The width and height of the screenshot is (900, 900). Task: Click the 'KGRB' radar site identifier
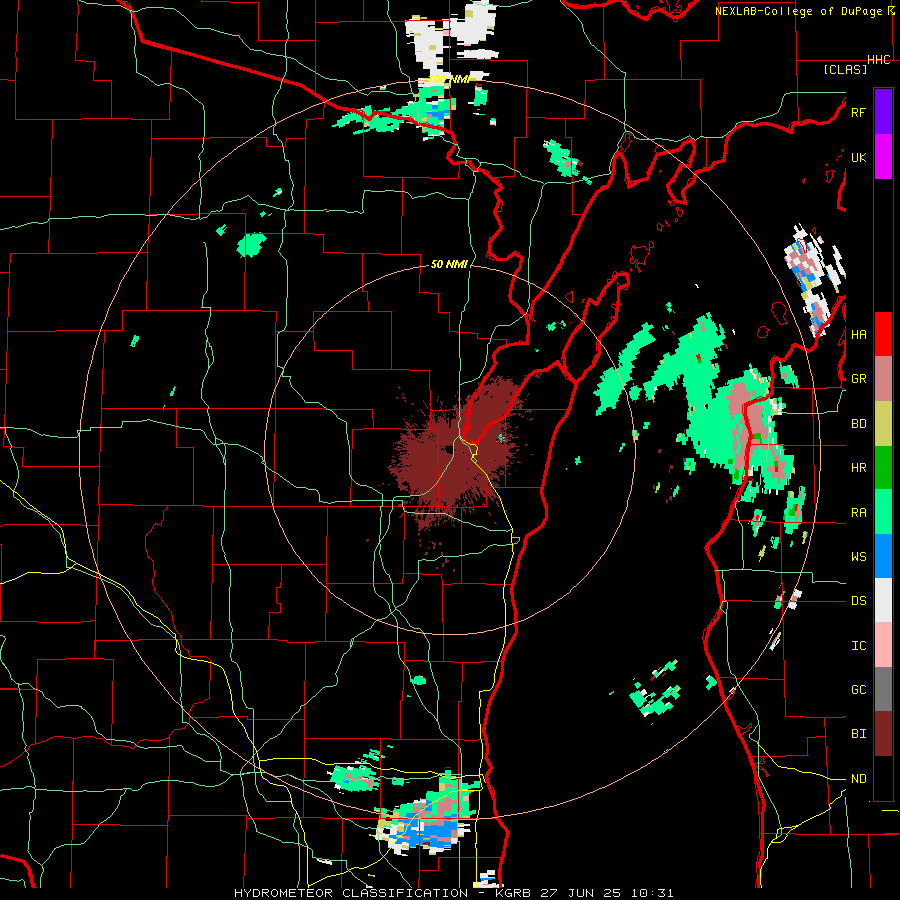[x=513, y=893]
